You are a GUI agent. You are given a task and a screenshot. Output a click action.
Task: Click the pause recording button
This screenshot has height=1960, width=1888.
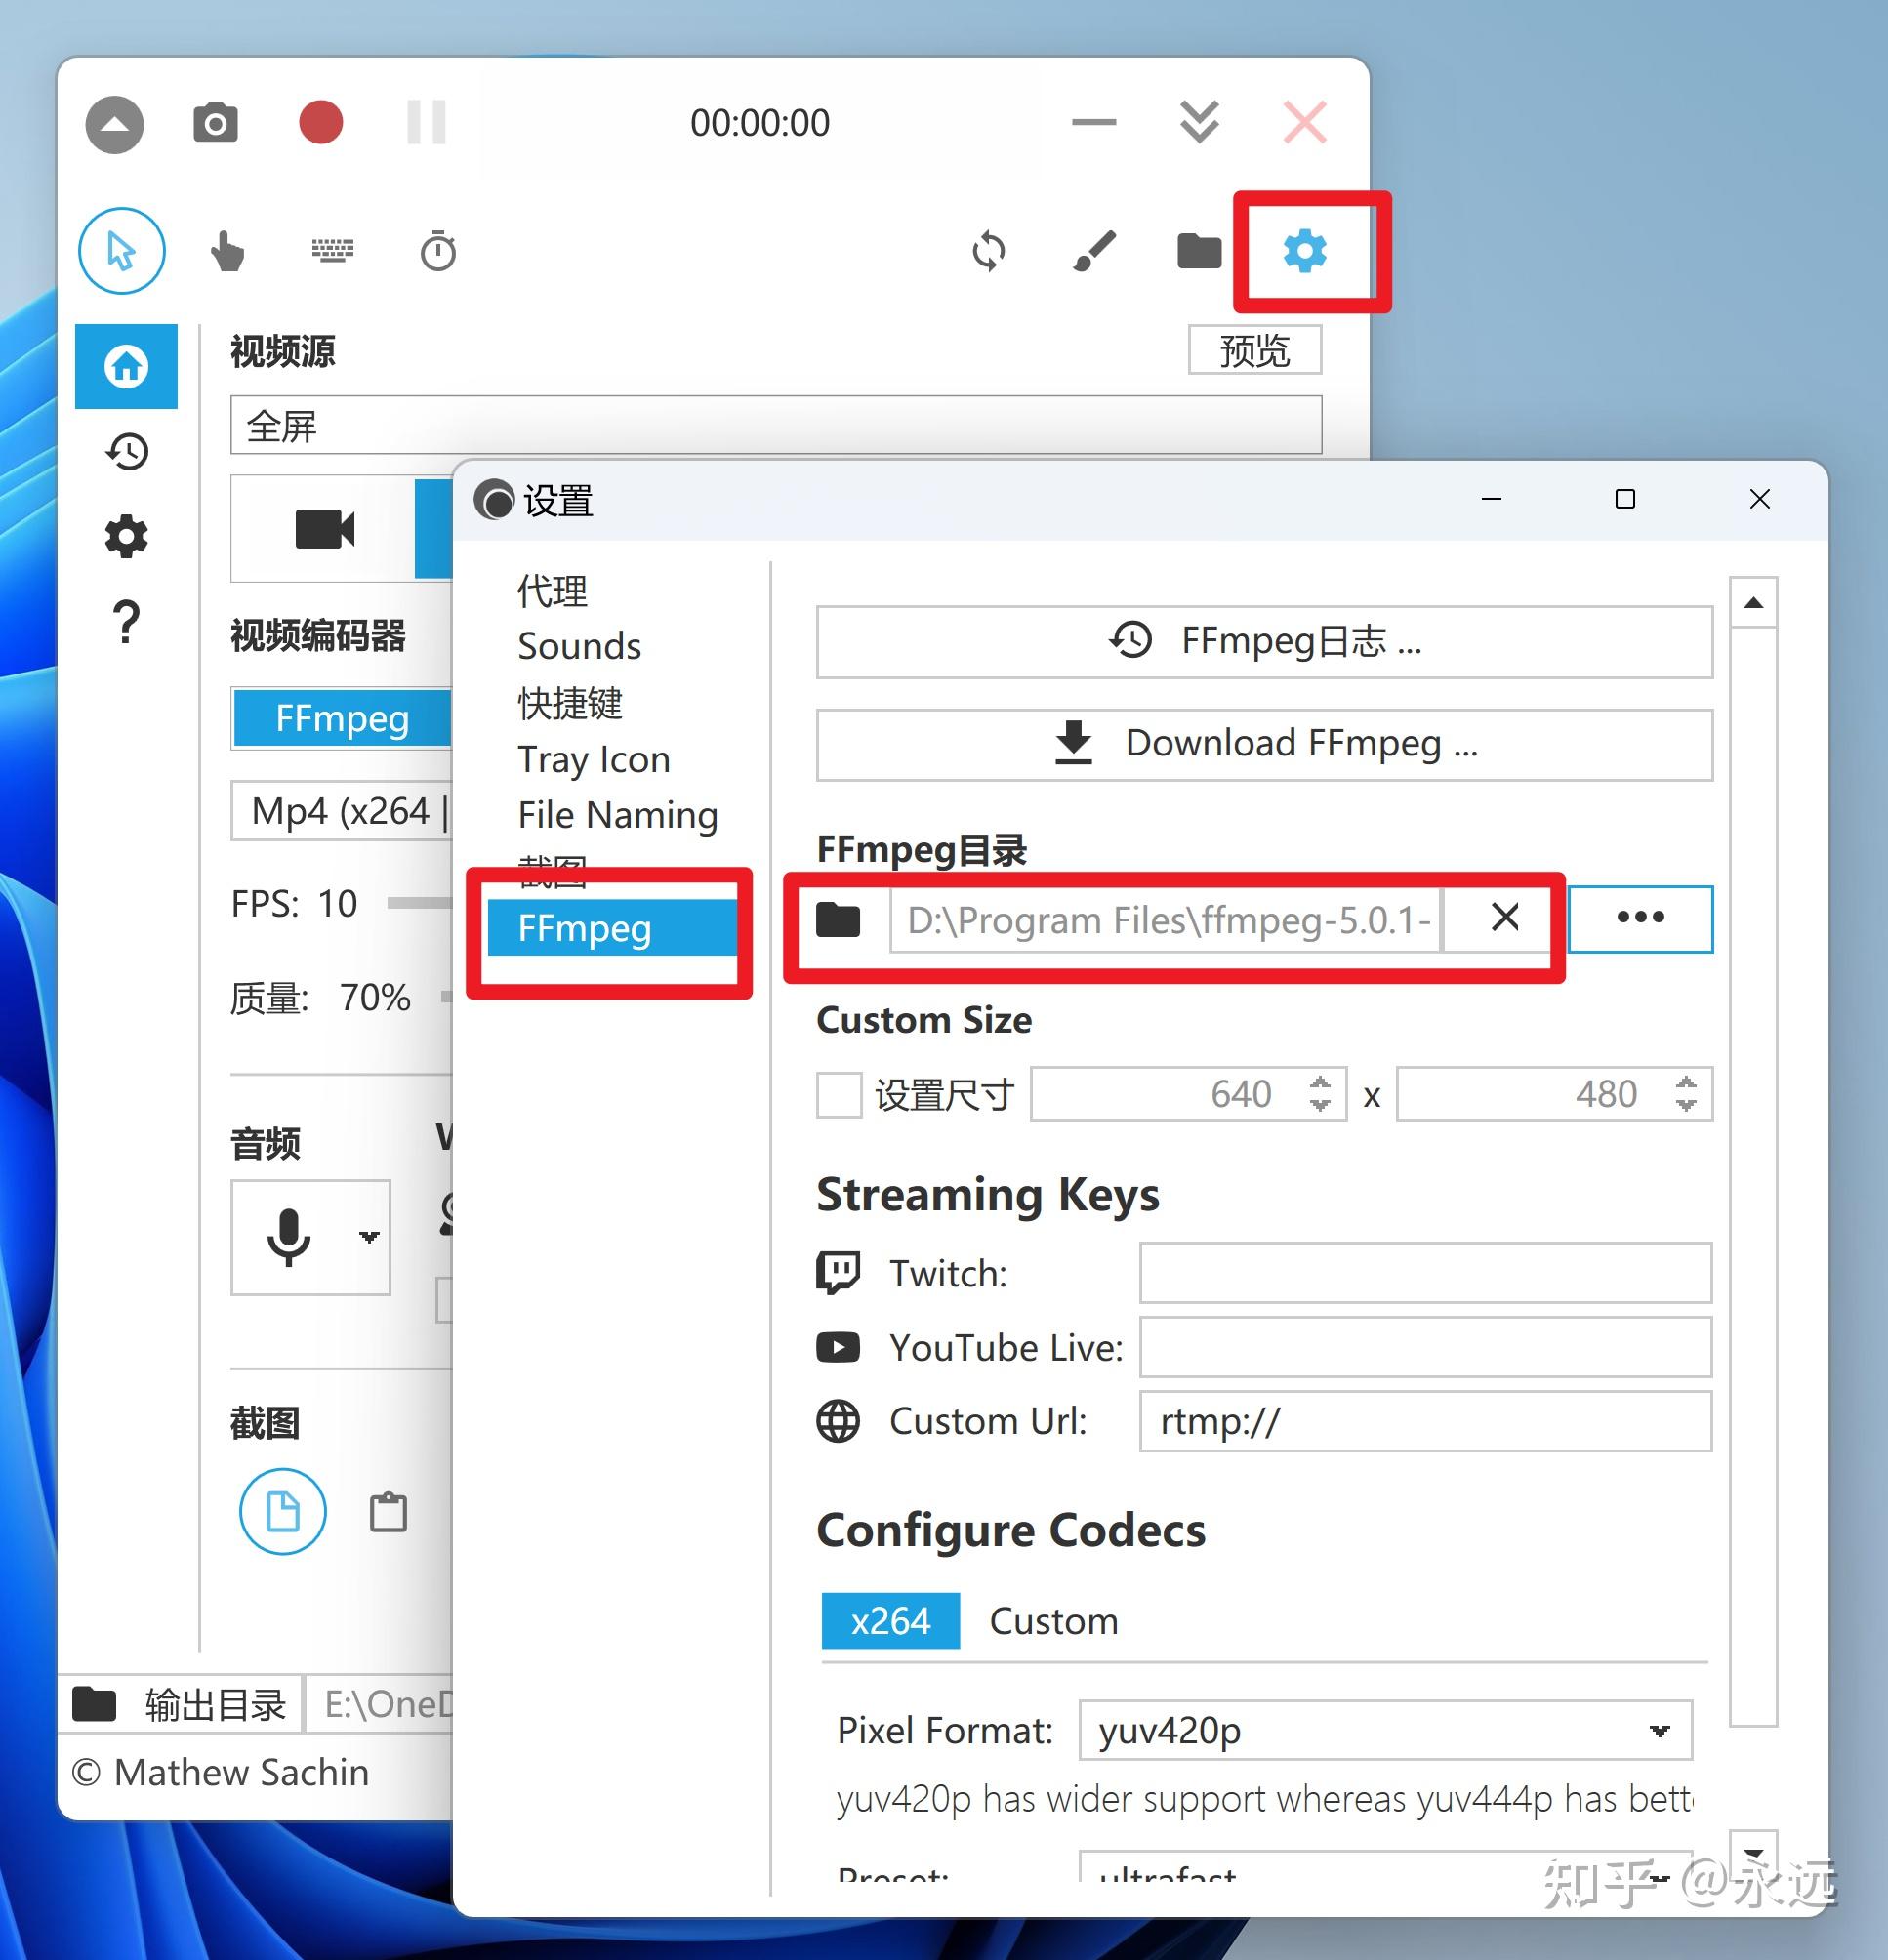tap(427, 122)
